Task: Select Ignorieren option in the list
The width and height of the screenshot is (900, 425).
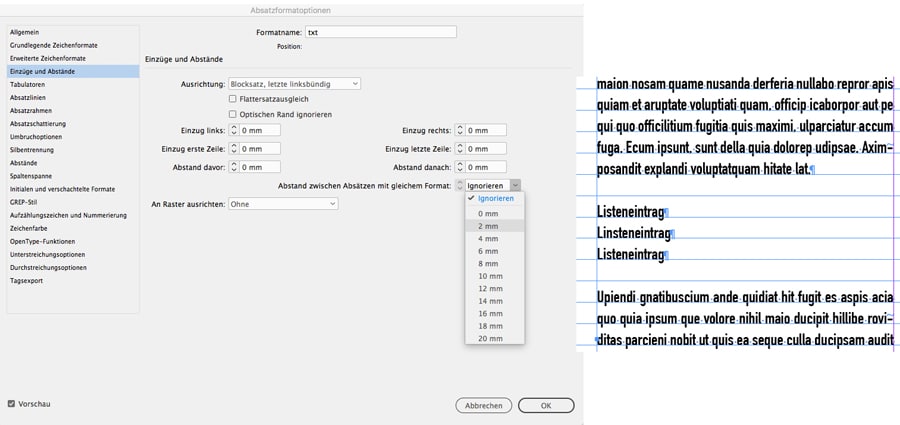Action: click(495, 199)
